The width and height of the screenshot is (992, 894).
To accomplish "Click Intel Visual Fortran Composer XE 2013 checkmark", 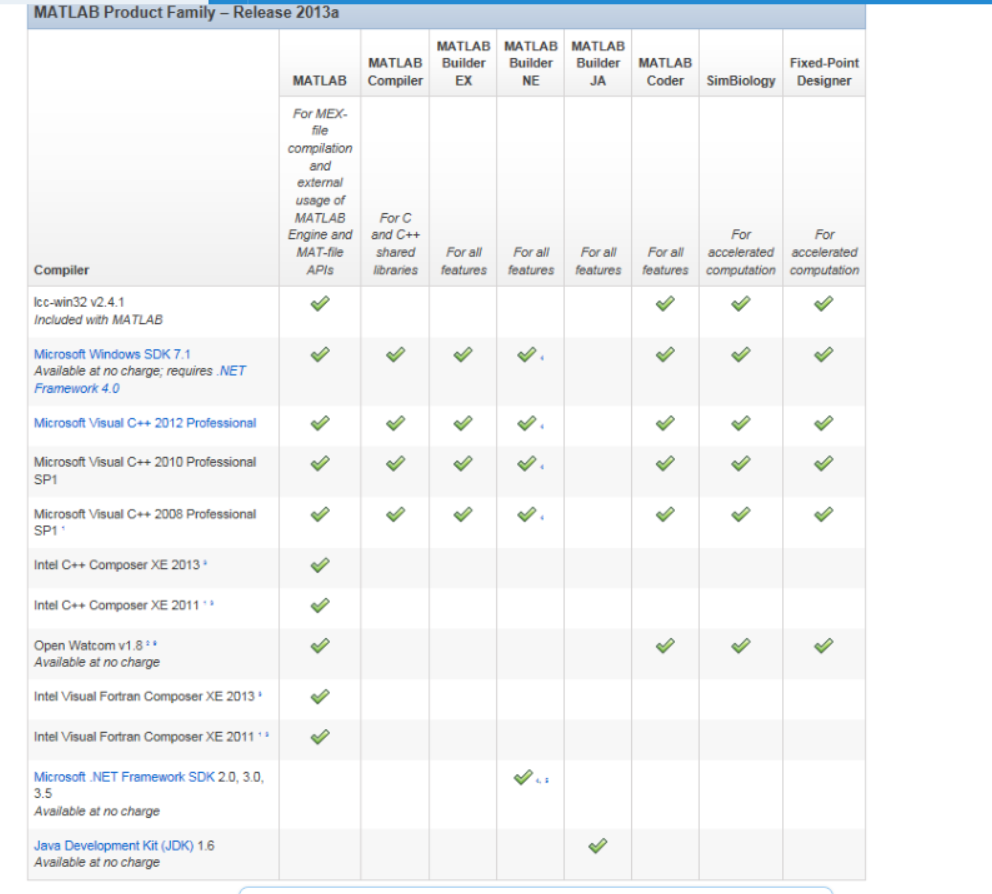I will click(320, 696).
